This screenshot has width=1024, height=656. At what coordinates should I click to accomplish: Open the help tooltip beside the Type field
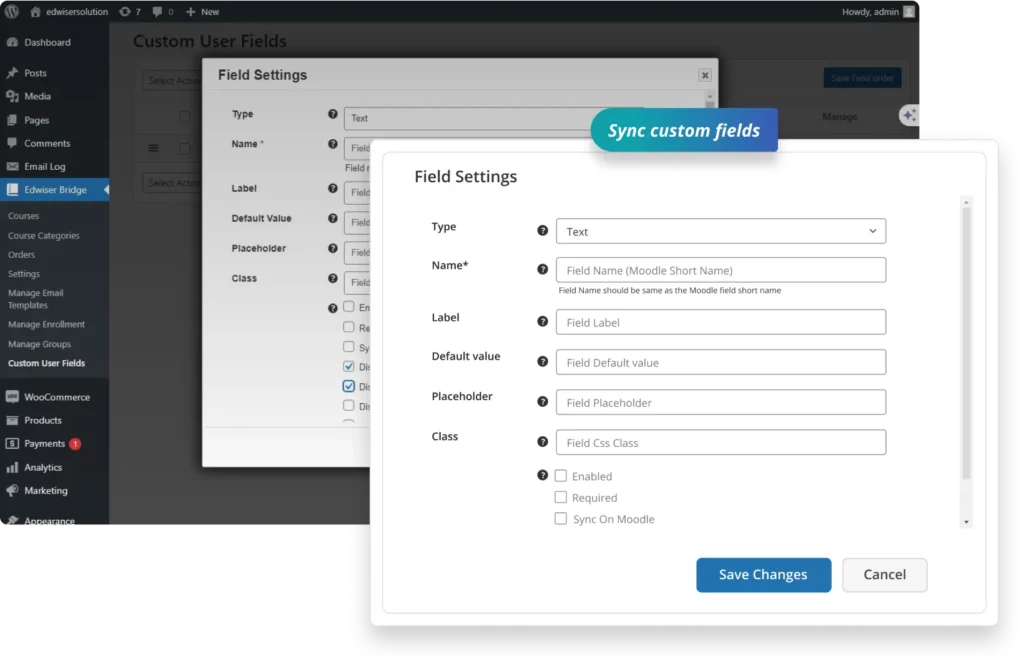click(x=543, y=229)
